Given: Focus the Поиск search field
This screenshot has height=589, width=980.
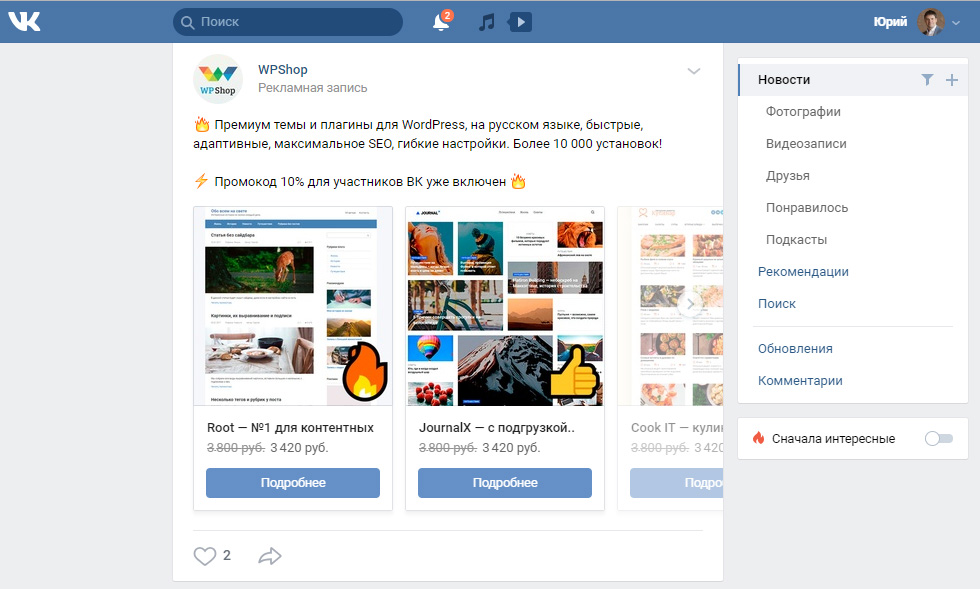Looking at the screenshot, I should (288, 22).
